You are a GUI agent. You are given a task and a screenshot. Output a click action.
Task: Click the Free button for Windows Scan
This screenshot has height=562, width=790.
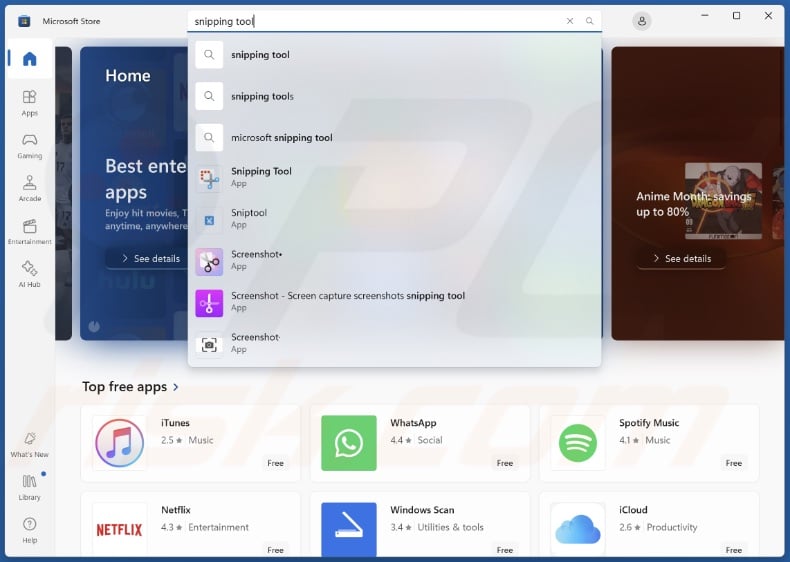(x=505, y=550)
